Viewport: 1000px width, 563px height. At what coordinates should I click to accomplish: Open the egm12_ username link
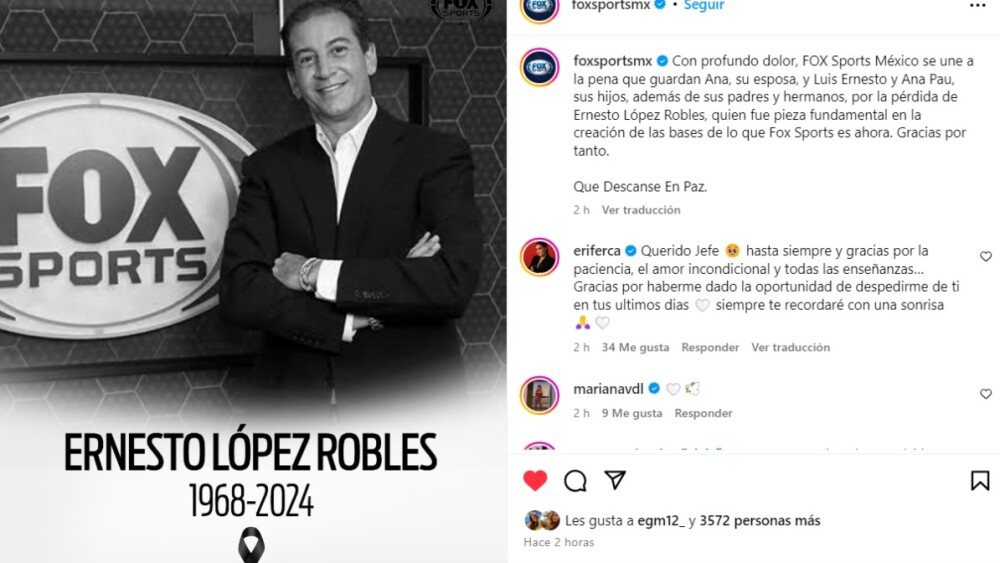[x=661, y=521]
